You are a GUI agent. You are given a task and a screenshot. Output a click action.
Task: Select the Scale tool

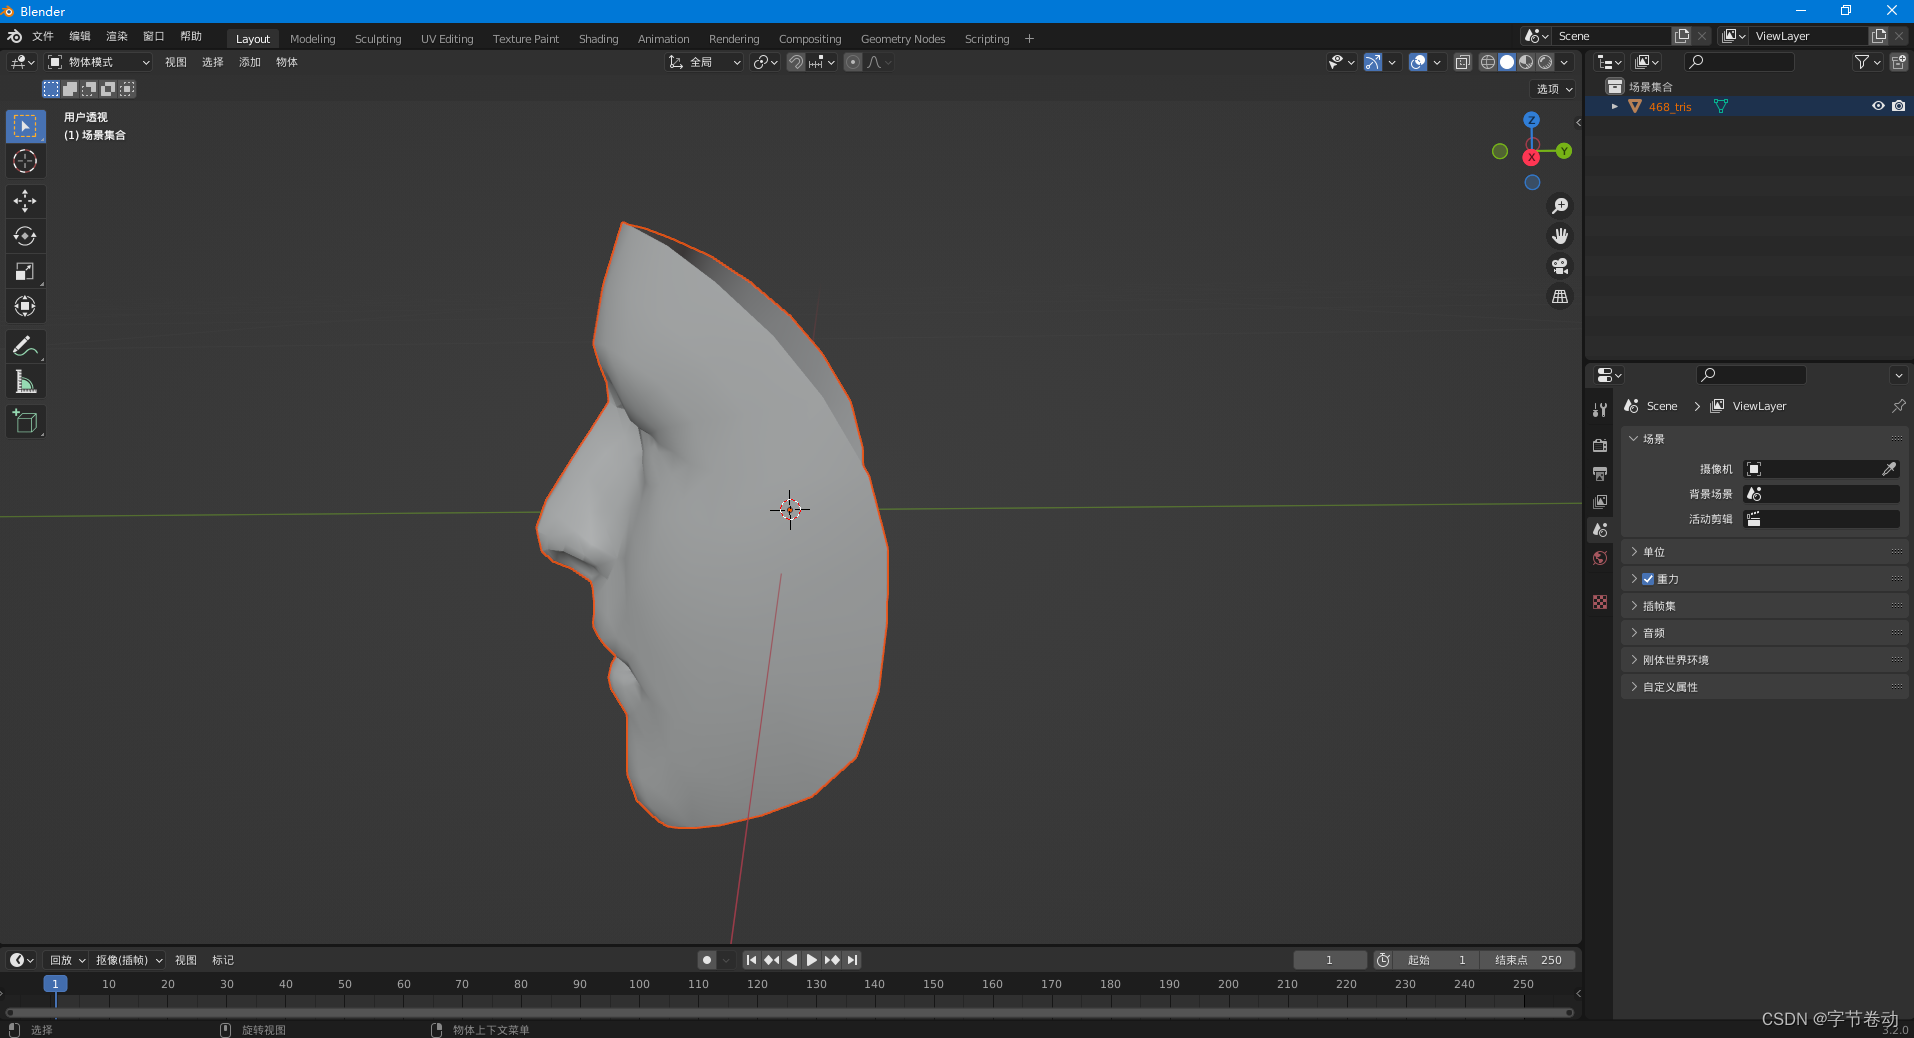coord(25,271)
